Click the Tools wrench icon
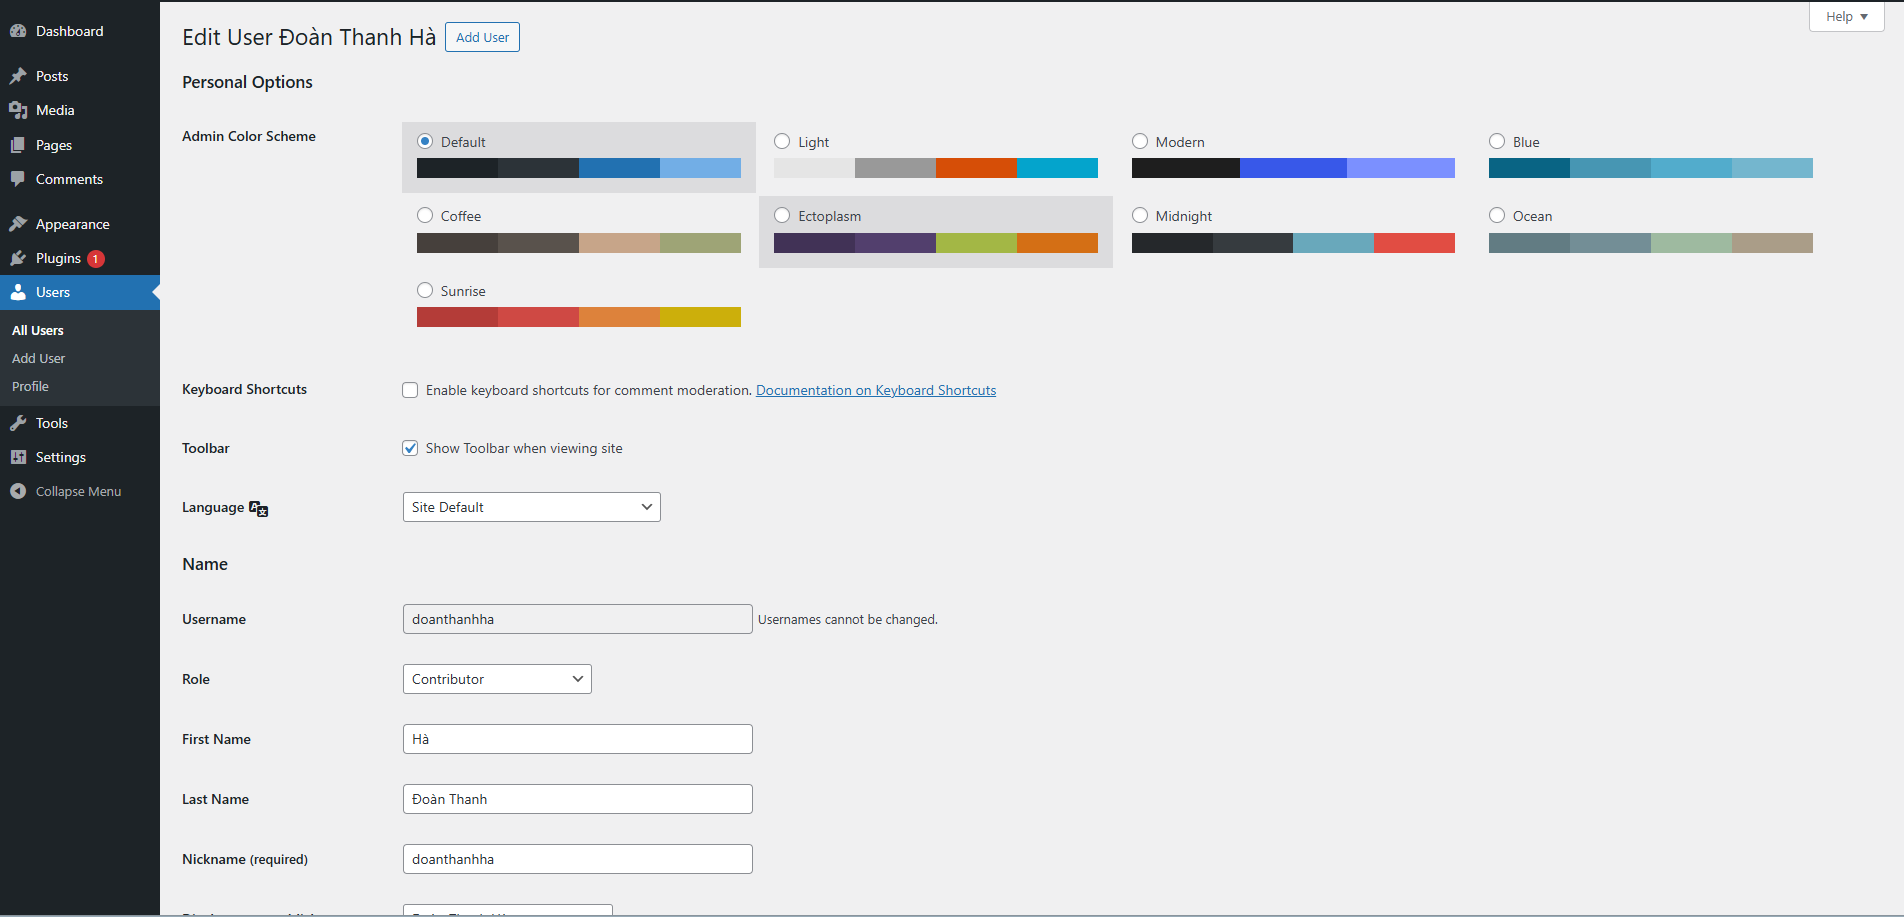 (x=18, y=423)
